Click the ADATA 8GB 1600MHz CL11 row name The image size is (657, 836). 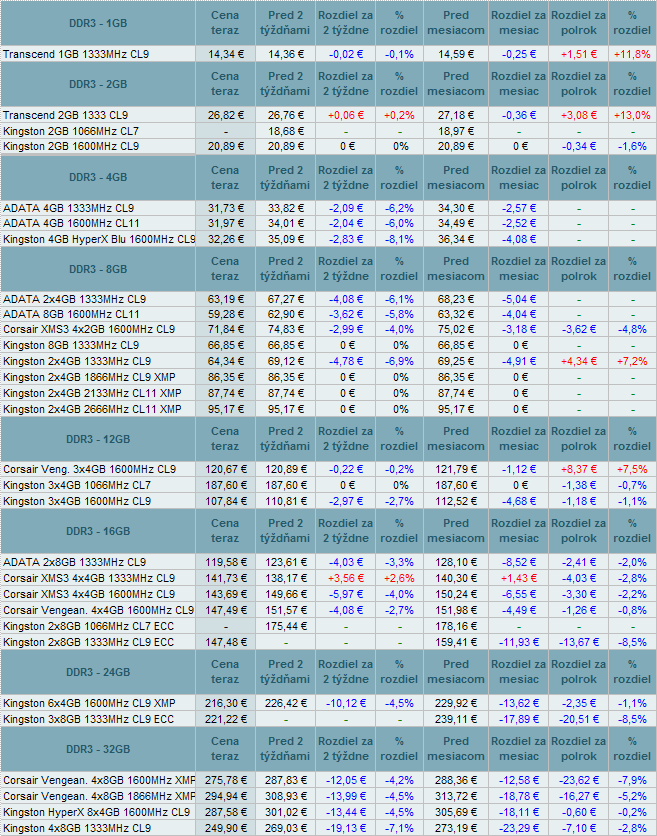point(71,314)
